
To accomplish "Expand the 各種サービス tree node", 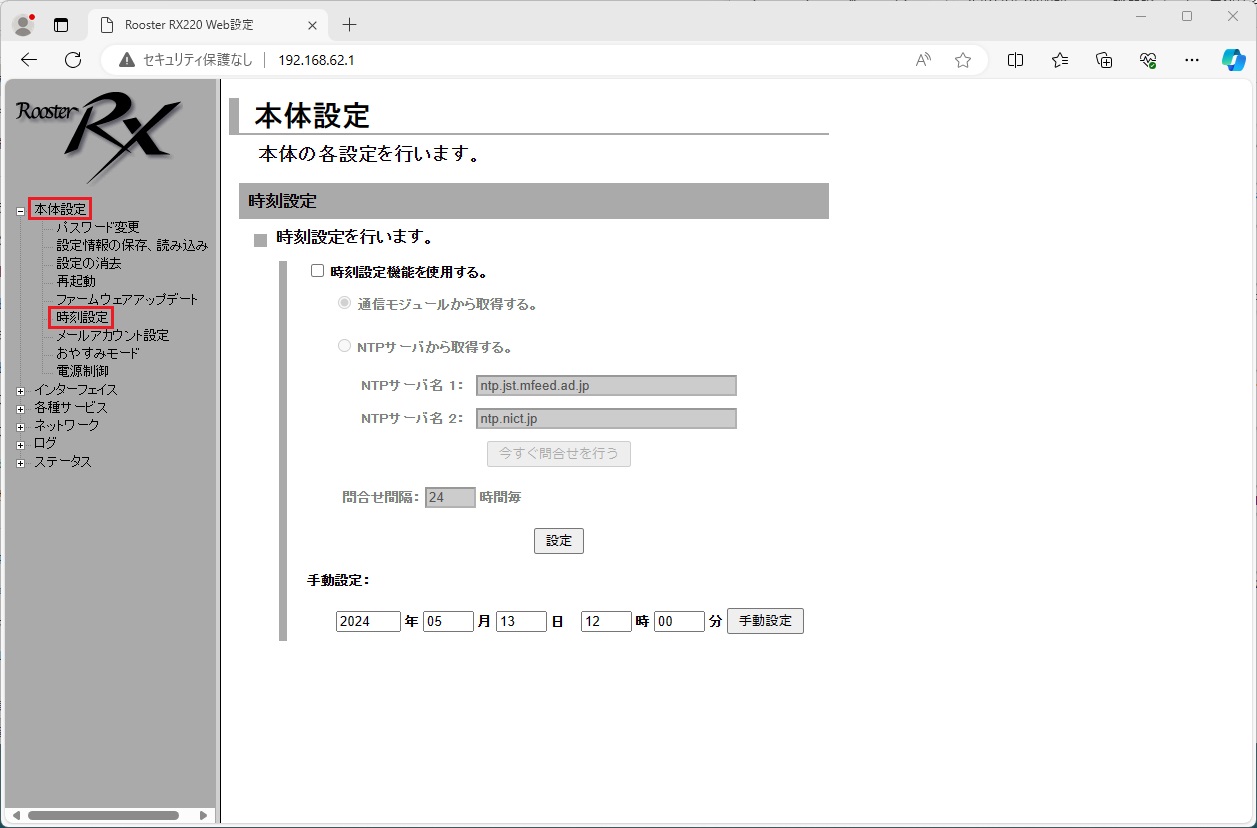I will [x=21, y=409].
